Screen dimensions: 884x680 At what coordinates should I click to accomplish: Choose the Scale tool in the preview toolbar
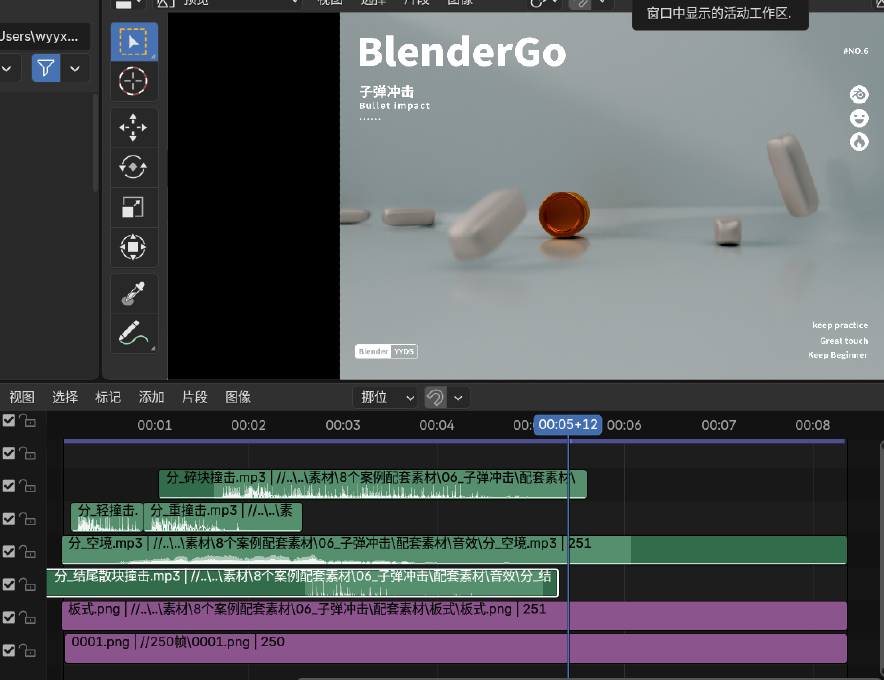coord(134,207)
